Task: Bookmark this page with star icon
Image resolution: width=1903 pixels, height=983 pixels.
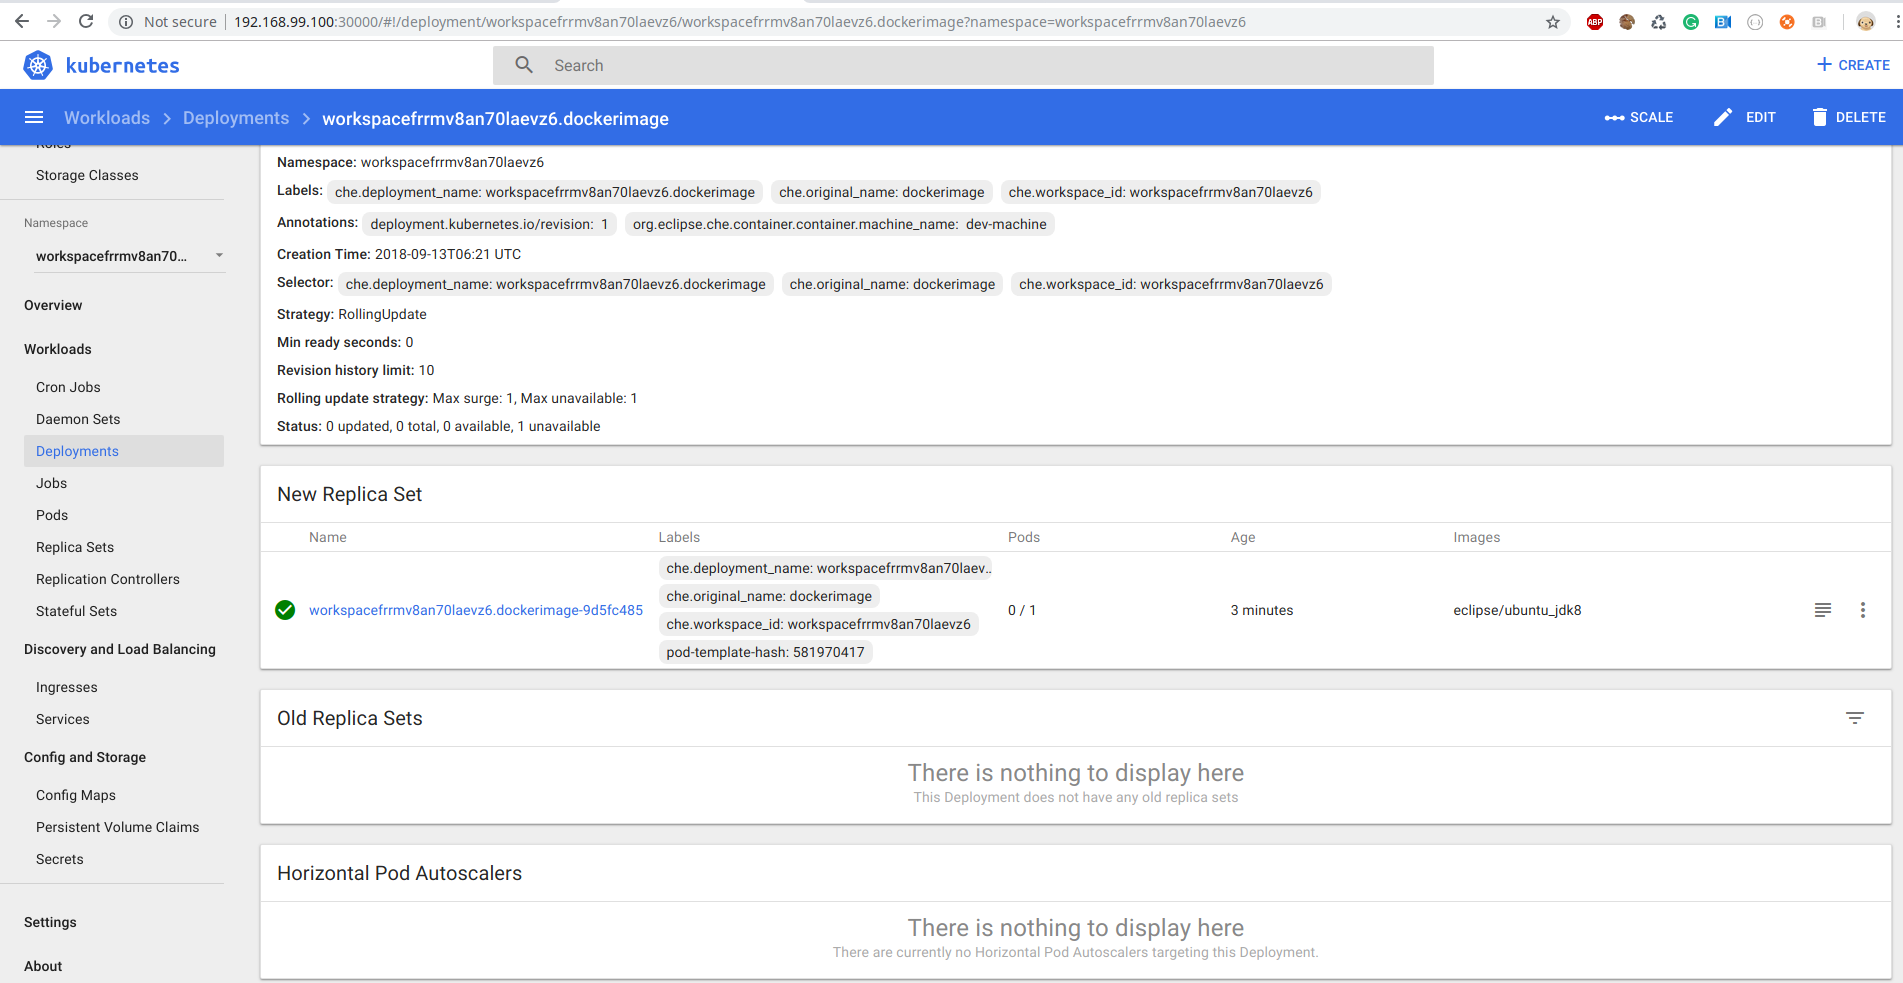Action: click(1553, 22)
